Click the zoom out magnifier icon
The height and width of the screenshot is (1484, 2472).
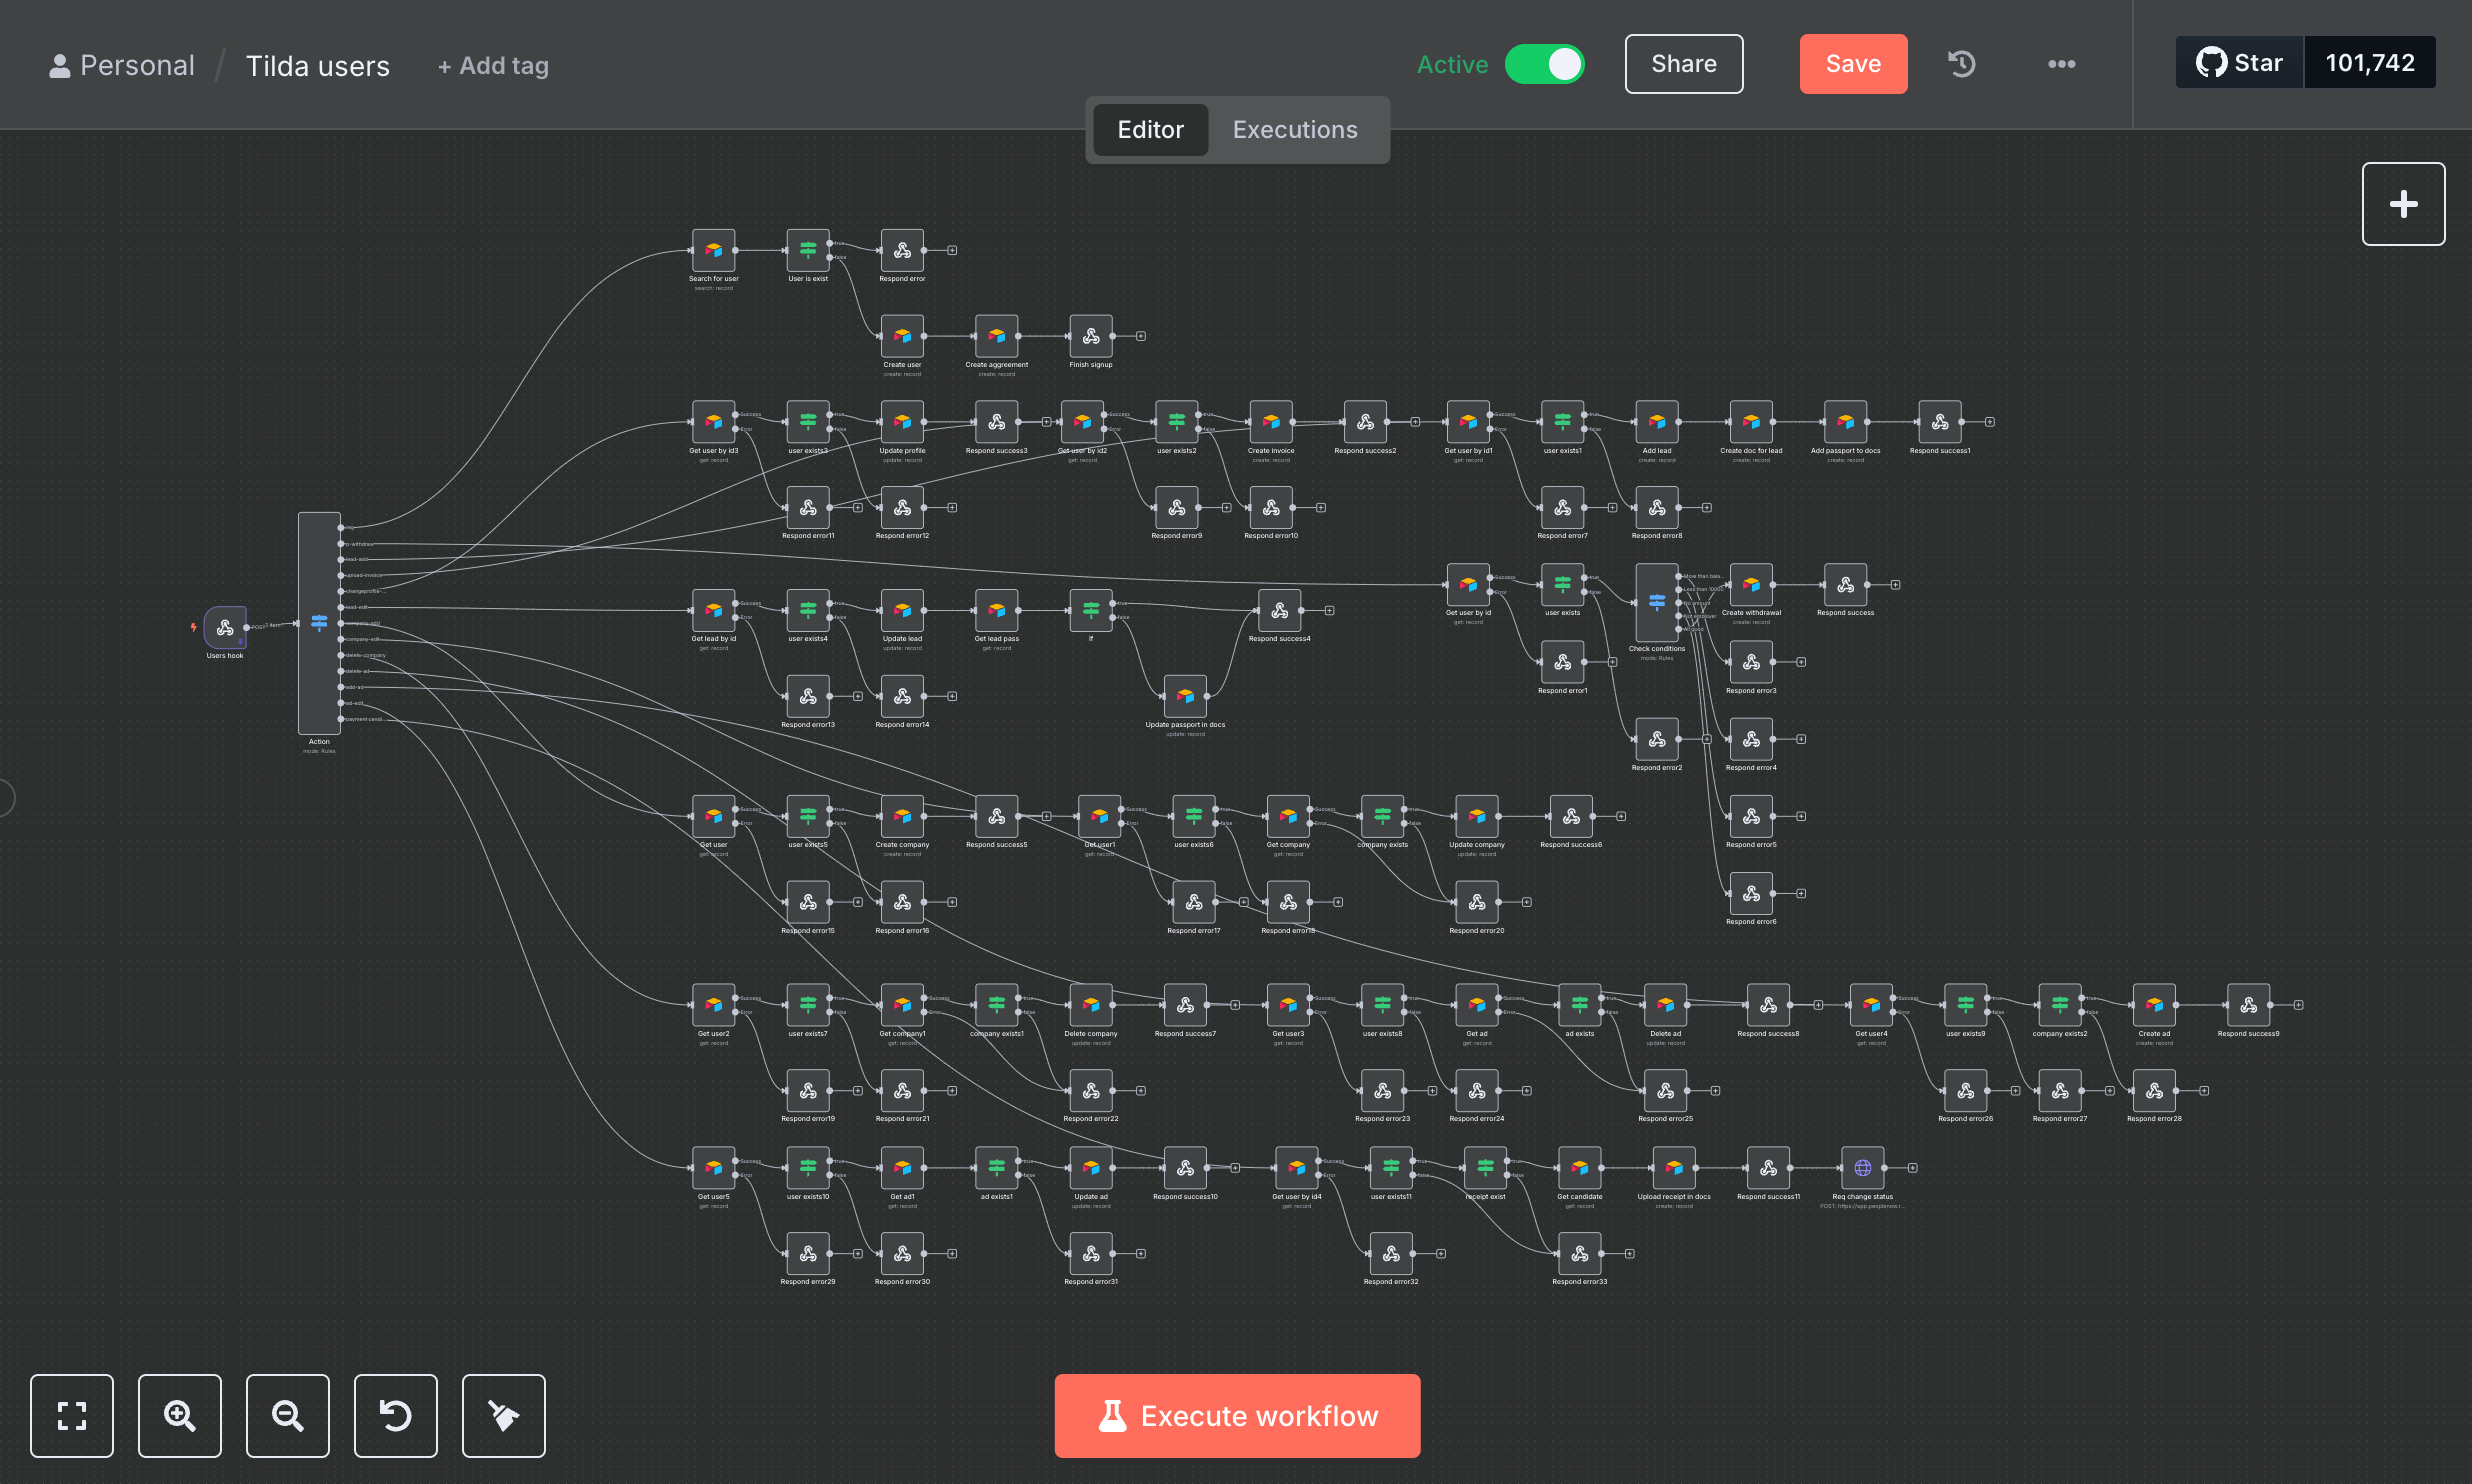288,1415
